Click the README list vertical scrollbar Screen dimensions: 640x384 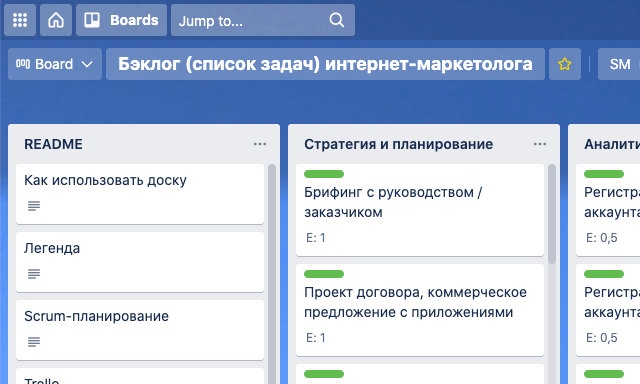(x=271, y=274)
